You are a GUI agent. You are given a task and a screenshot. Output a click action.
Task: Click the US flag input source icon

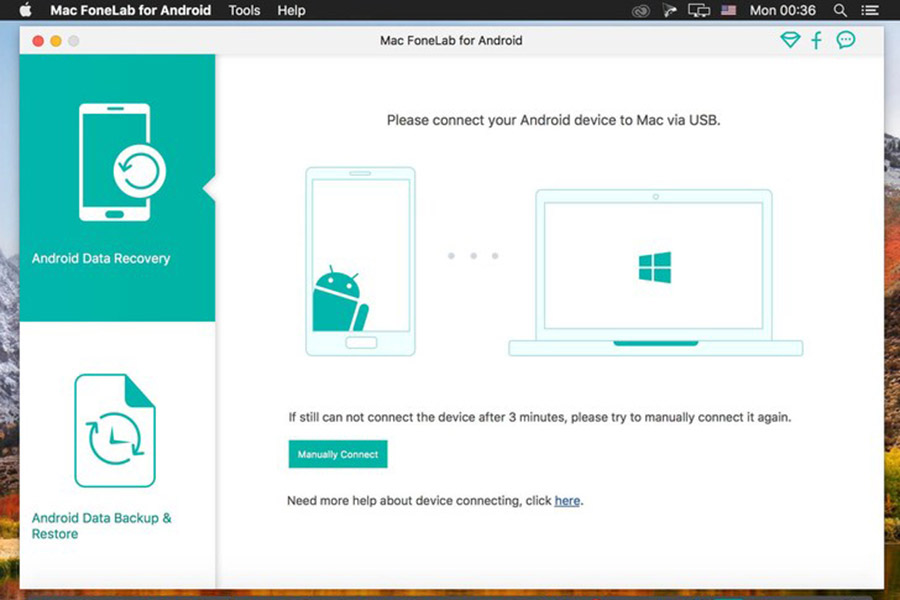pos(728,10)
